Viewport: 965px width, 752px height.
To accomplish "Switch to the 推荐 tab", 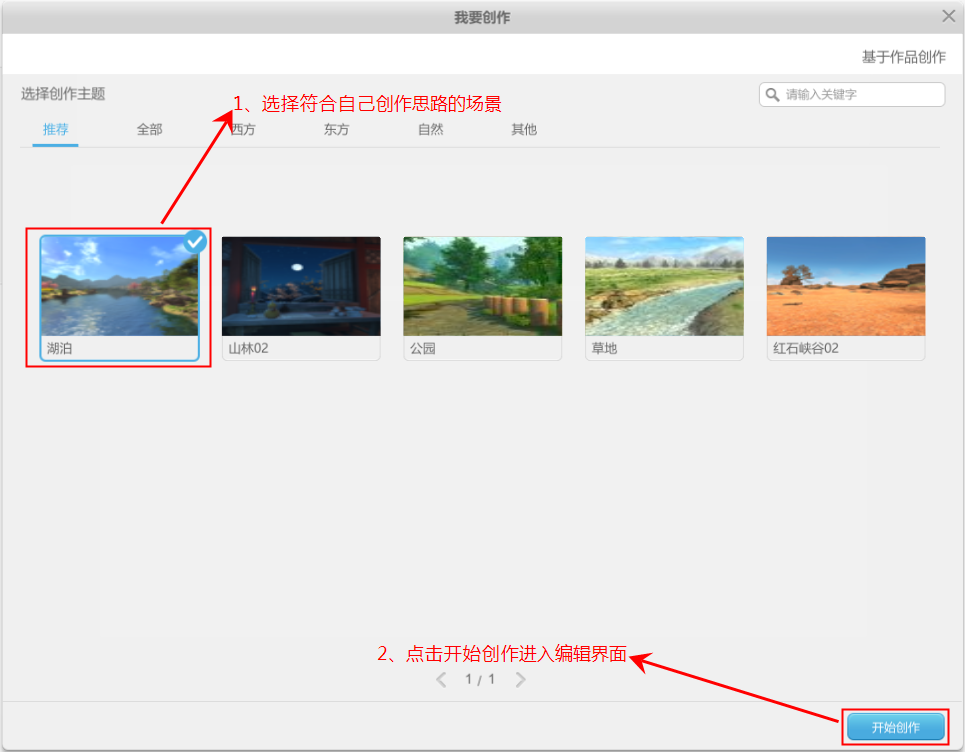I will click(x=55, y=129).
